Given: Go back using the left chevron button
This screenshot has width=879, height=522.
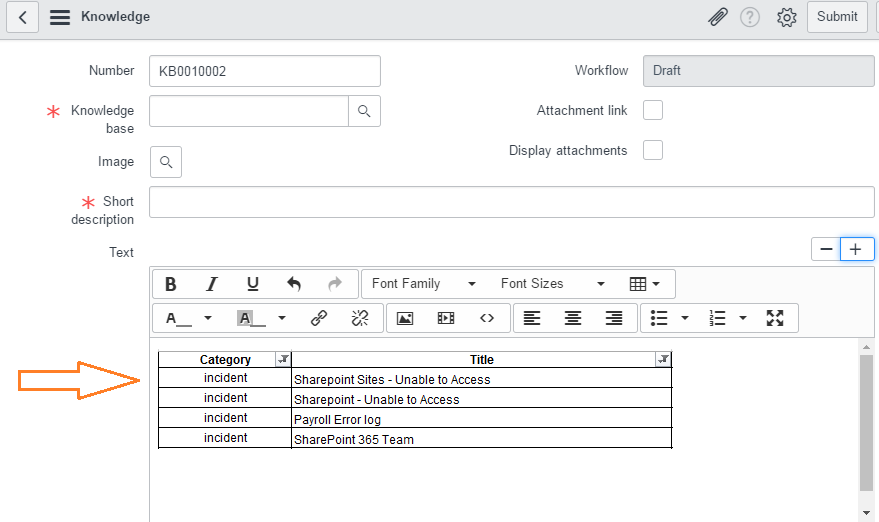Looking at the screenshot, I should click(x=23, y=17).
